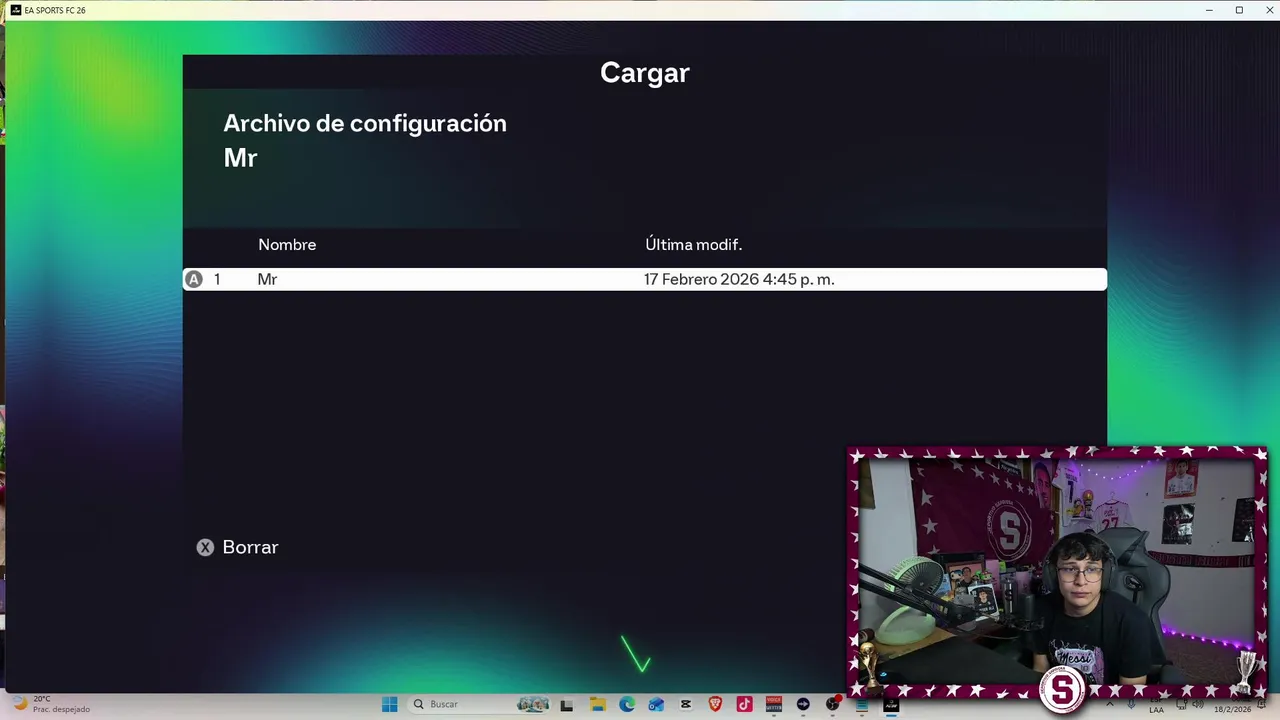The height and width of the screenshot is (720, 1280).
Task: Minimize the EA SPORTS FC 26 window
Action: click(1210, 10)
